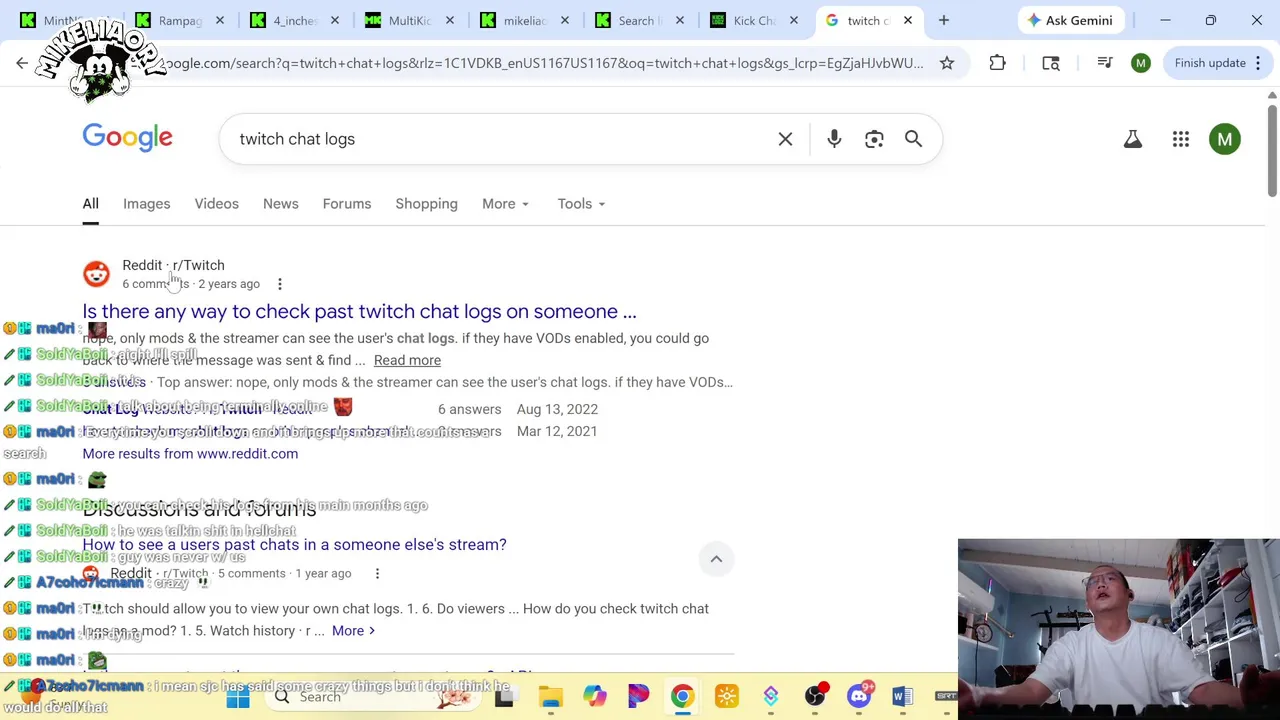The image size is (1280, 720).
Task: Open more options for the r/Twitch 5 comments result
Action: point(377,573)
